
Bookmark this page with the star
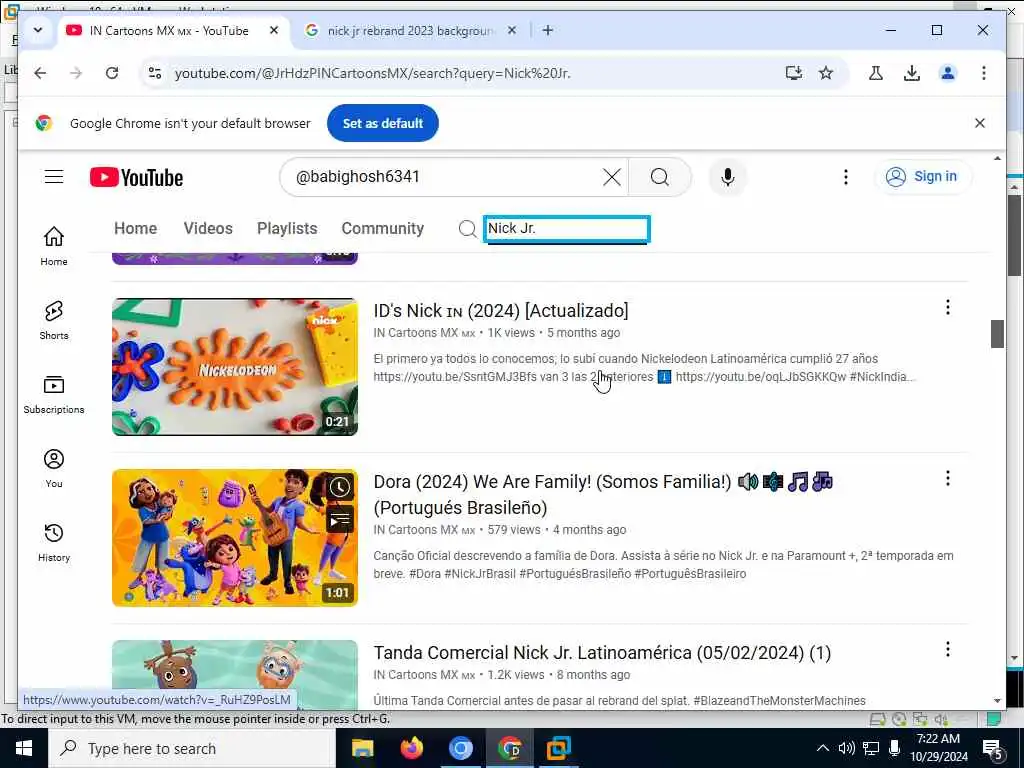826,73
